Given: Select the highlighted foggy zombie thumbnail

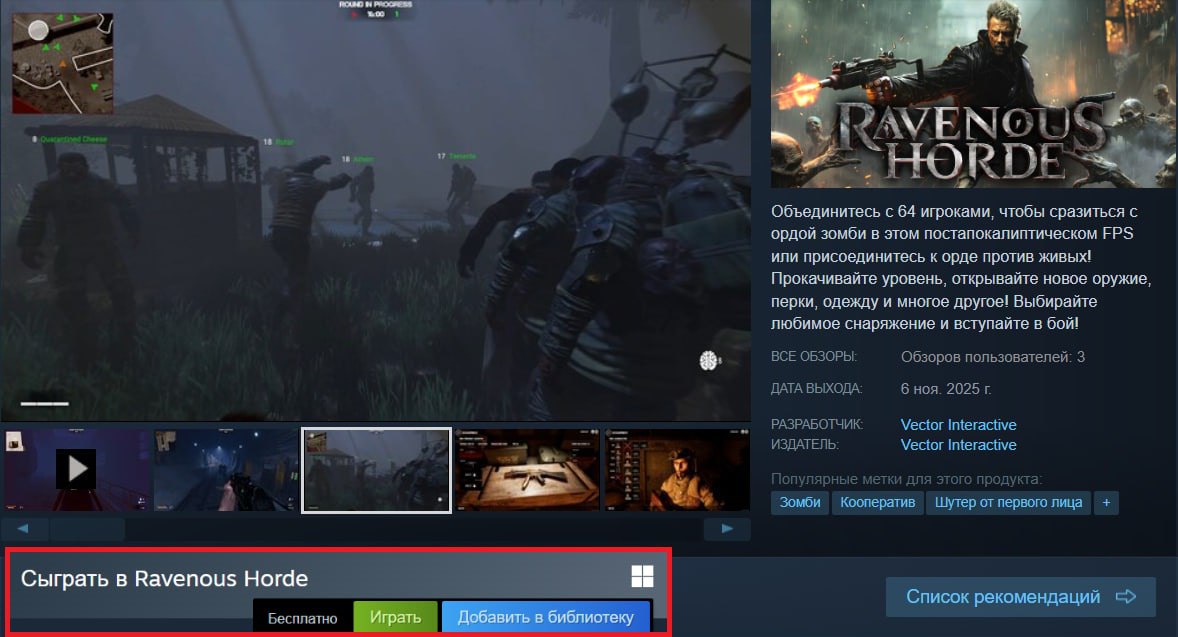Looking at the screenshot, I should 376,470.
